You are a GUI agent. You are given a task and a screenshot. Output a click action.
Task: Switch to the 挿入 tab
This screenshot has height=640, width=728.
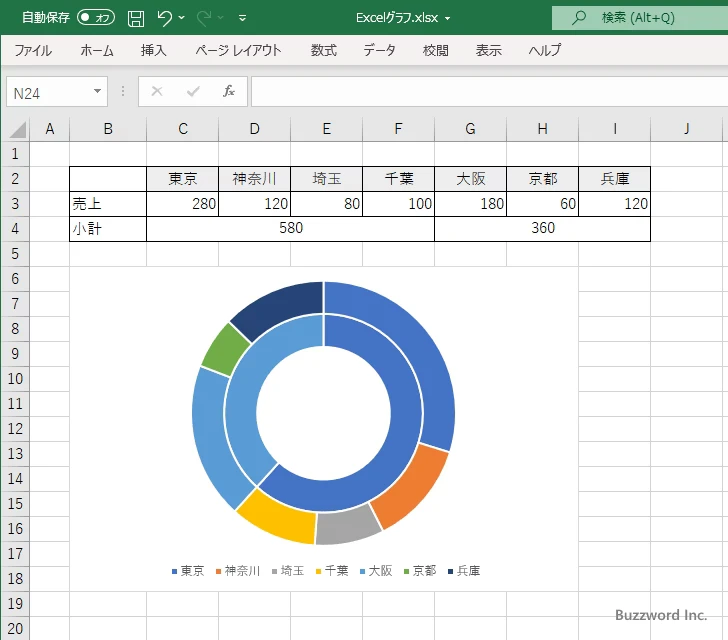coord(154,50)
